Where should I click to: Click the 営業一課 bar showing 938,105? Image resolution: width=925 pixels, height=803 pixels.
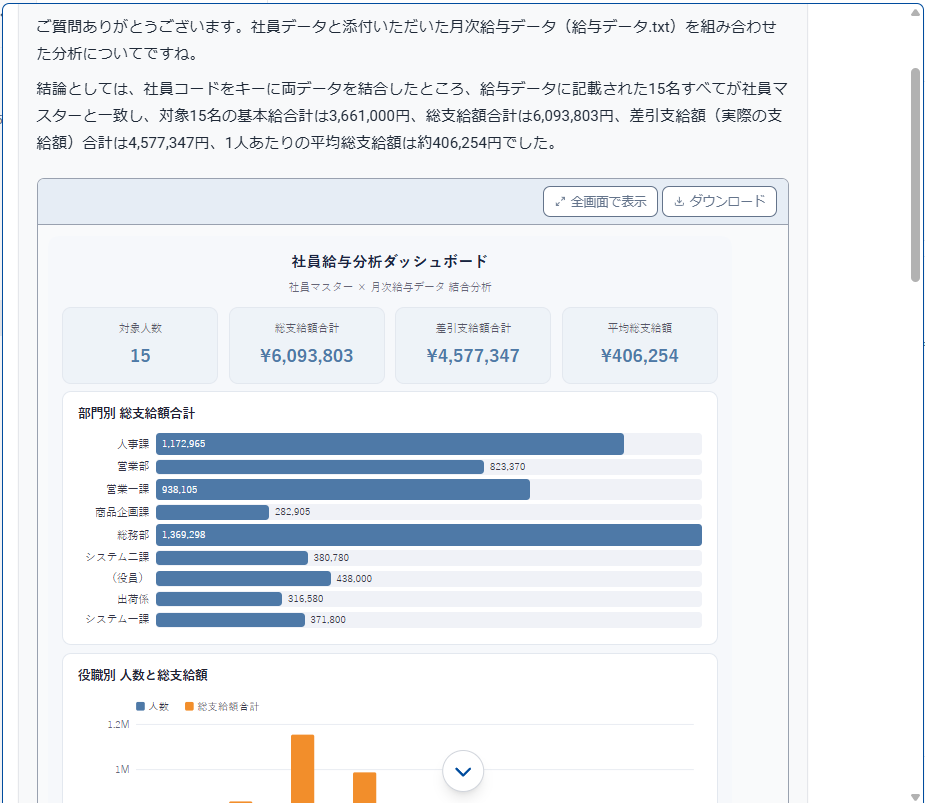[343, 489]
